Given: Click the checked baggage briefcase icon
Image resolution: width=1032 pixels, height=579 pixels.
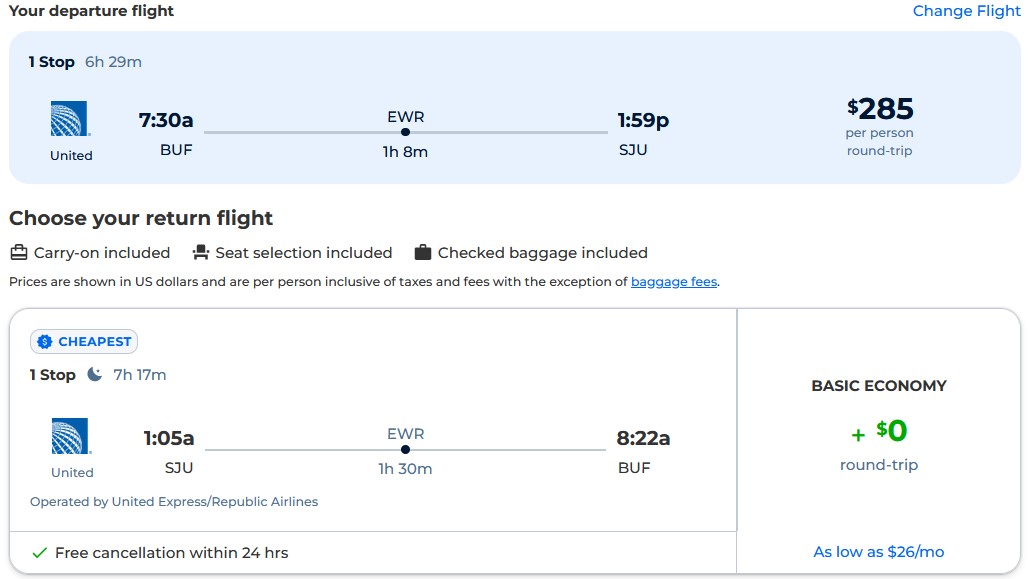Looking at the screenshot, I should pos(422,252).
